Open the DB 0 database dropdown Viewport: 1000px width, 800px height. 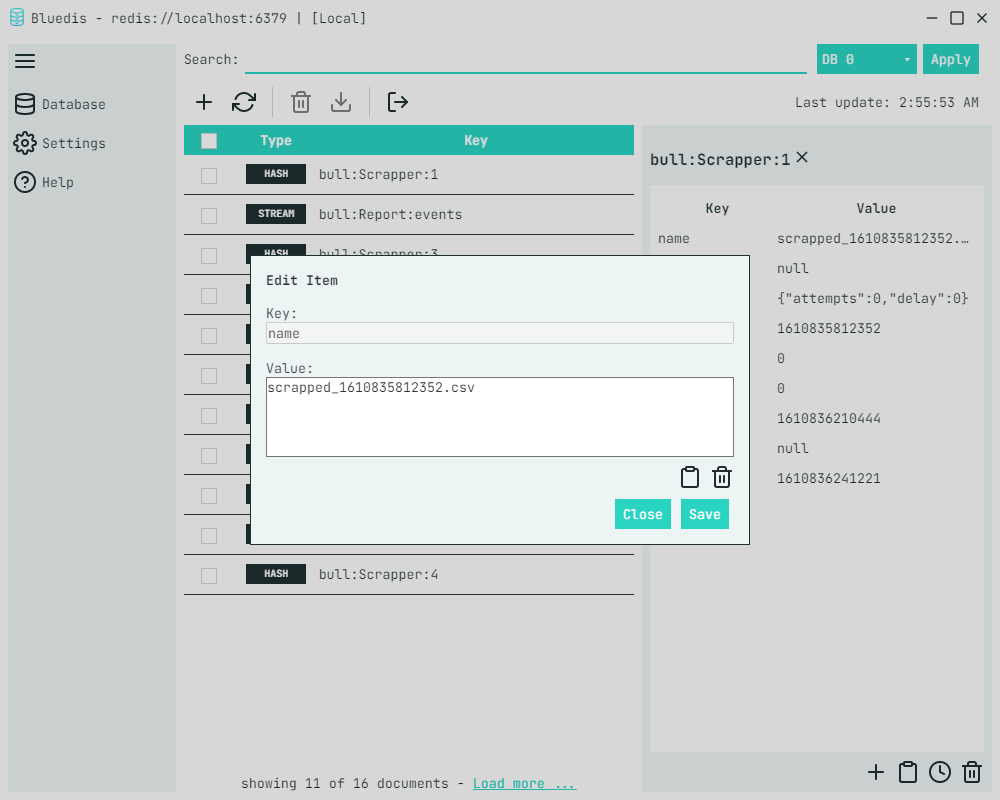tap(867, 59)
